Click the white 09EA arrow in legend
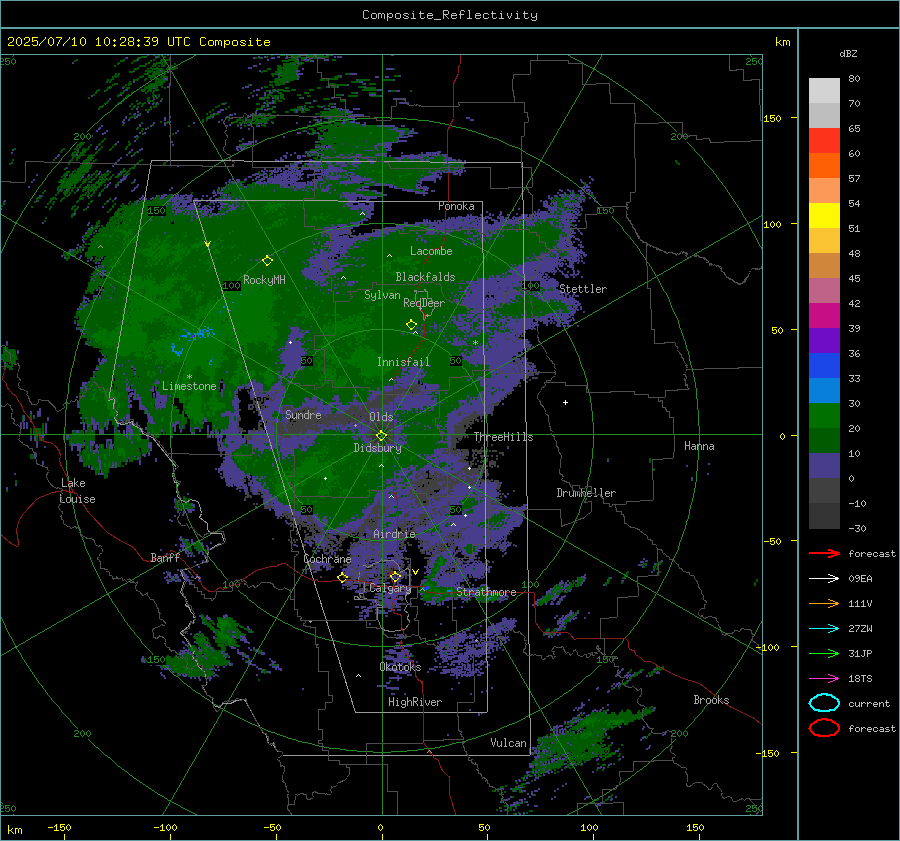Screen dimensions: 900x841 click(824, 579)
